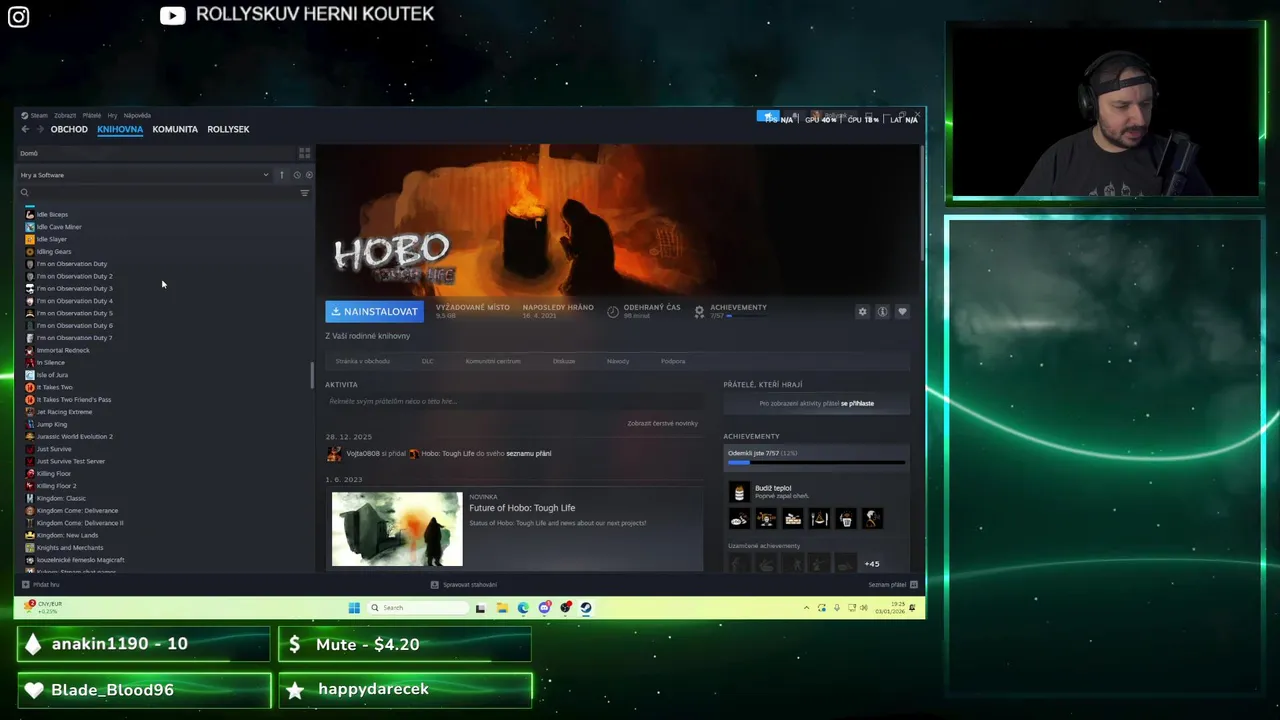
Task: Select Kingdom Come: Deliverance II
Action: point(80,523)
